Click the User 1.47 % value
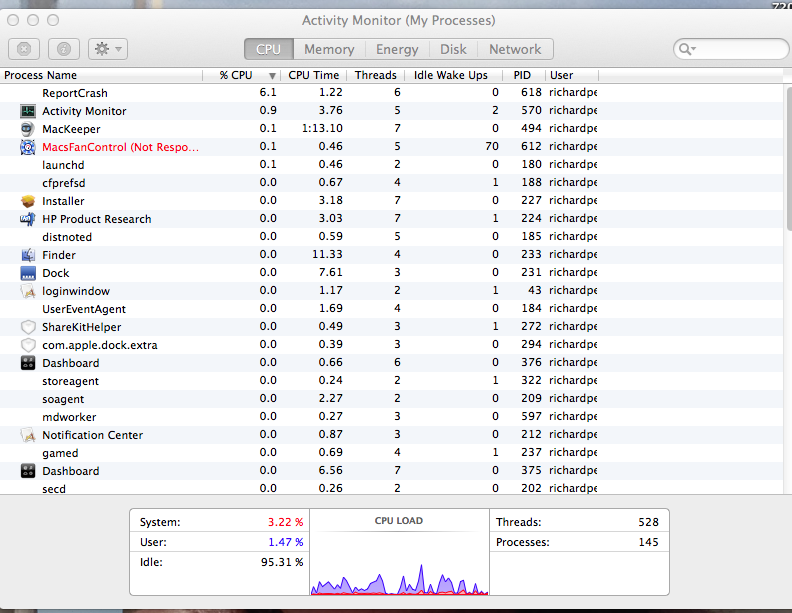Screen dimensions: 792x613 tap(285, 542)
